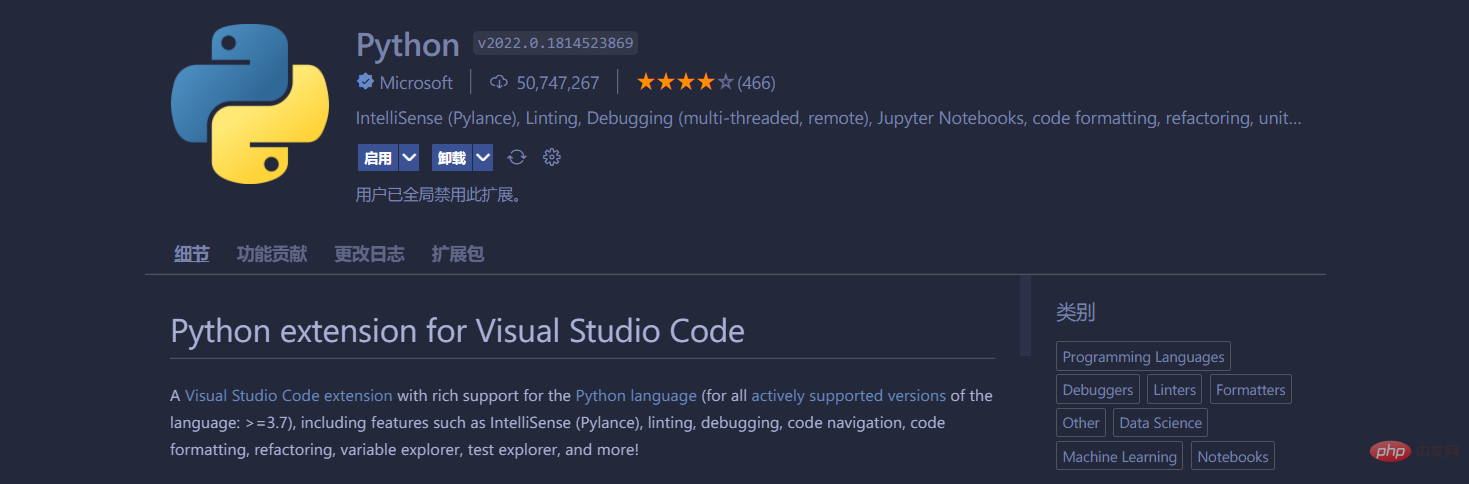1469x484 pixels.
Task: Click the Python extension logo
Action: (x=250, y=105)
